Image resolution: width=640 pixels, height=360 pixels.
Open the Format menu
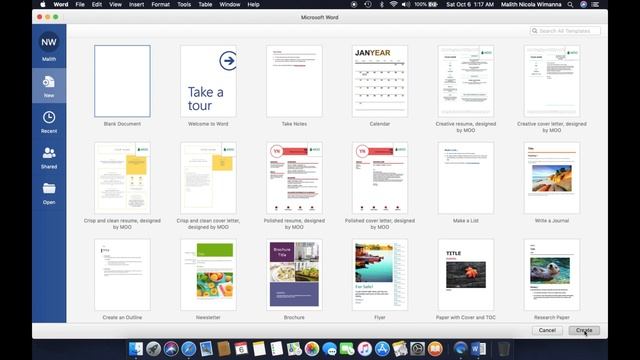click(x=160, y=4)
